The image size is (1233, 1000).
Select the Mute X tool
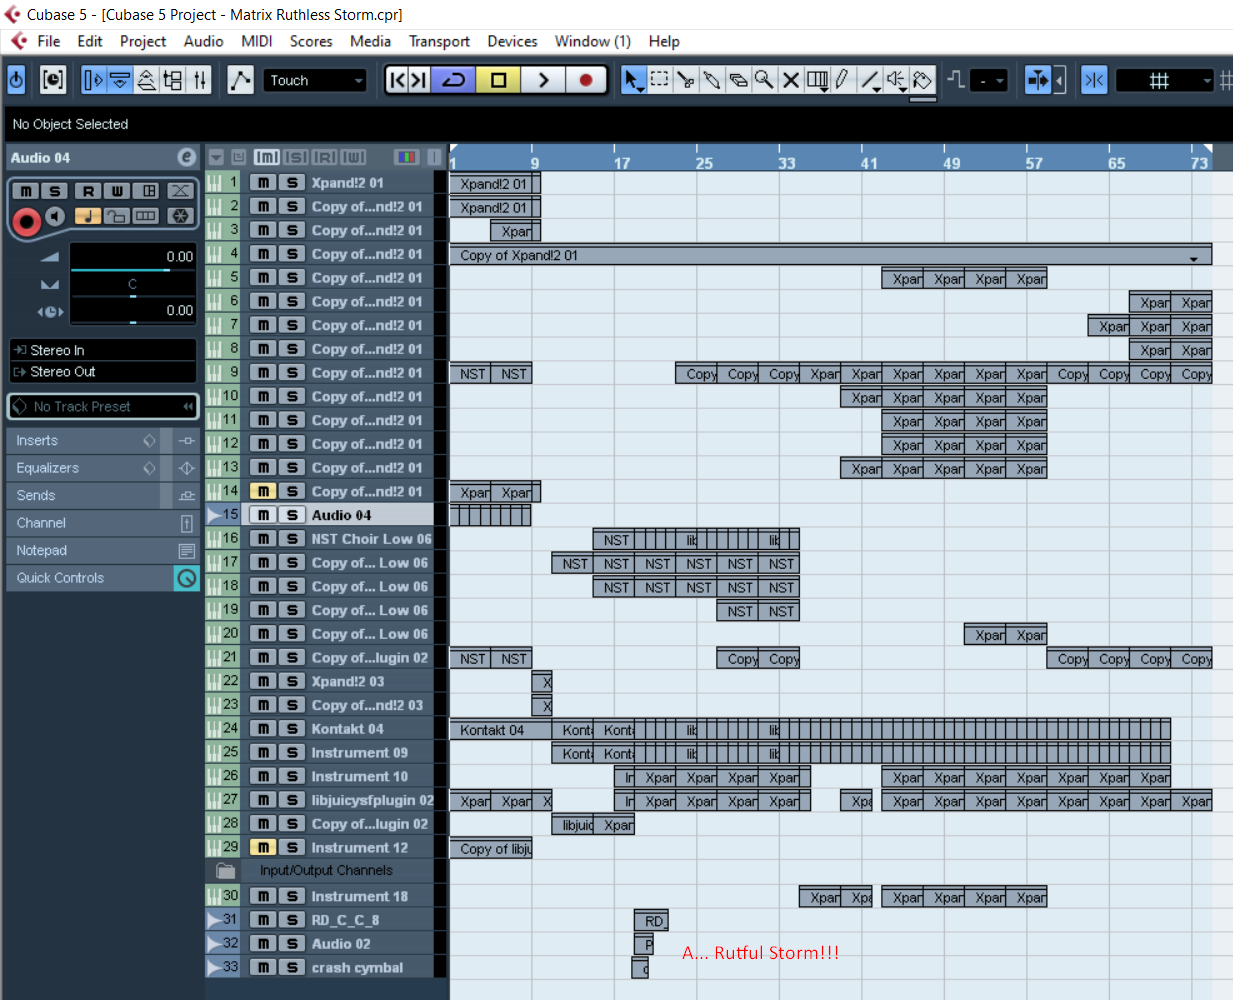coord(790,80)
